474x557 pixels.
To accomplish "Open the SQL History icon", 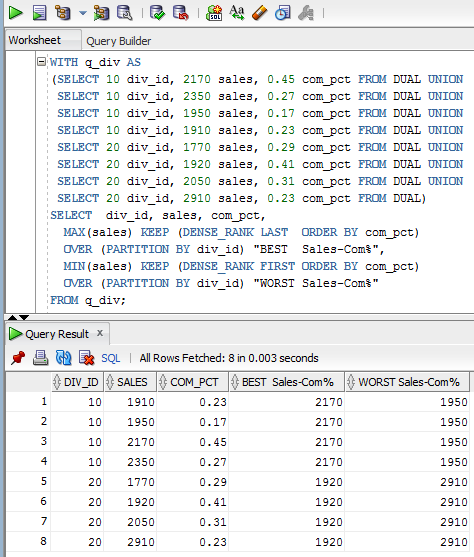I will coord(283,13).
